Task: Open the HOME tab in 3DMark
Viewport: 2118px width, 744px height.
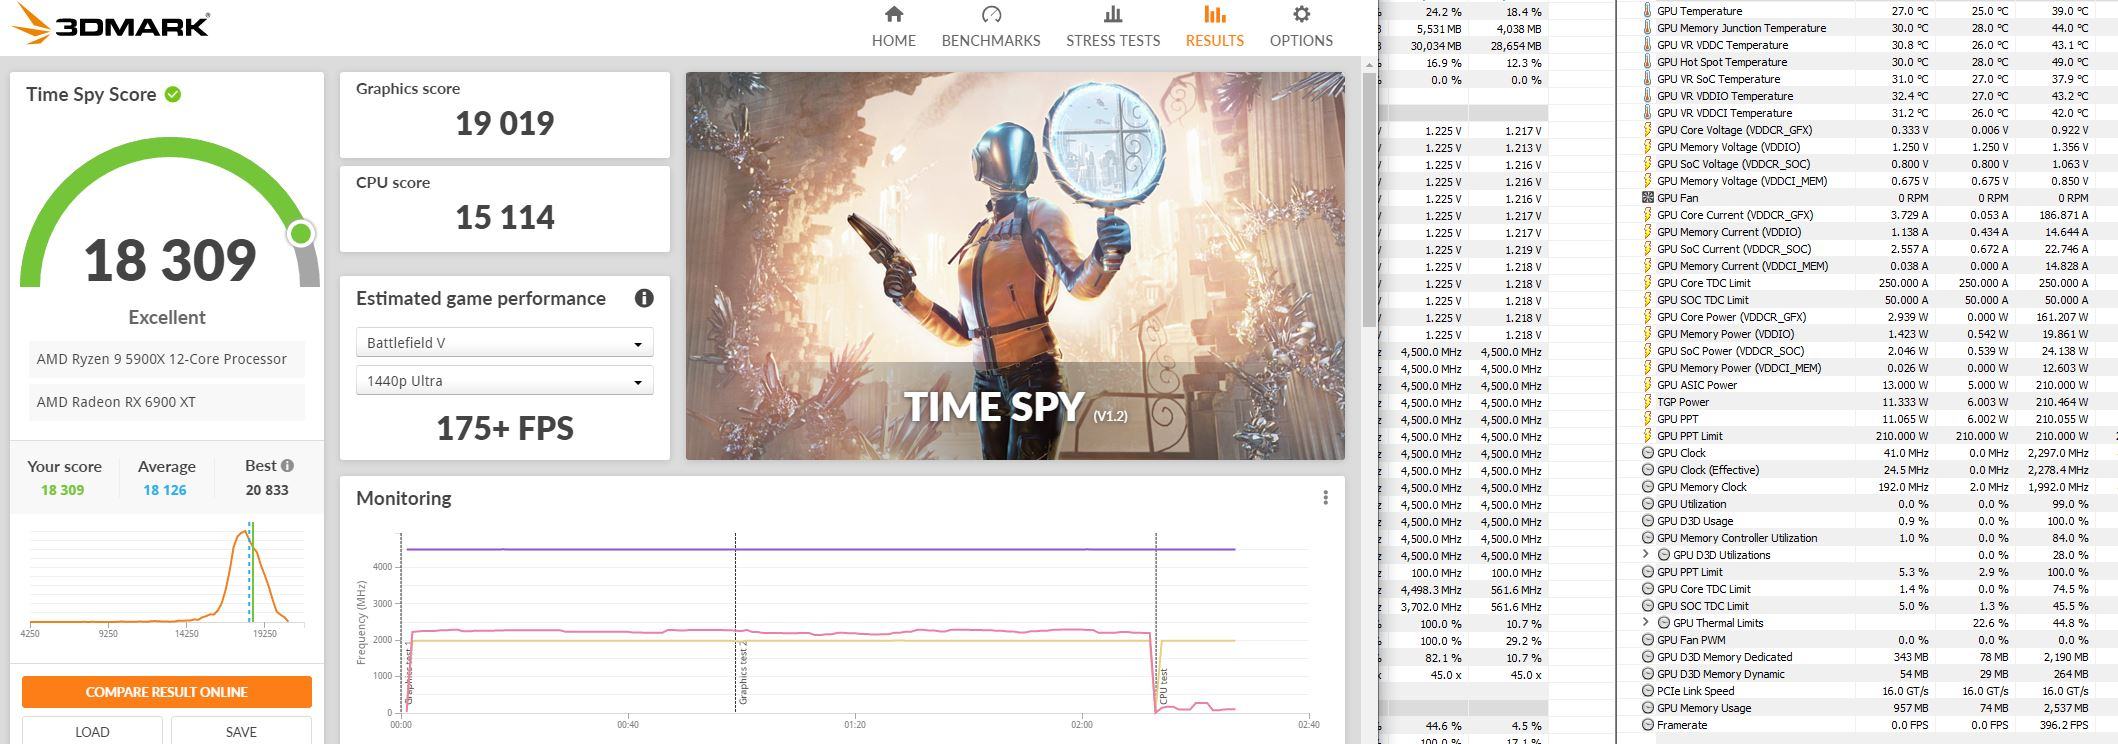Action: [893, 27]
